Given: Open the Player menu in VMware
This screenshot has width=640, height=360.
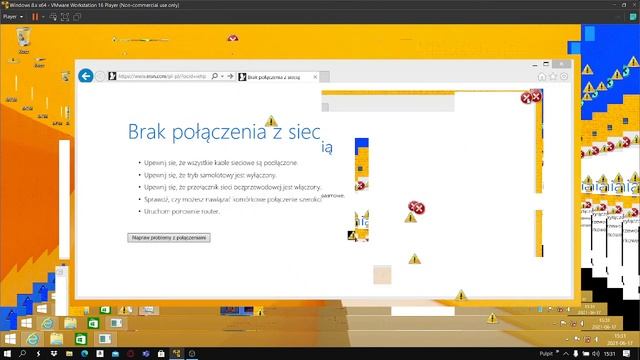Looking at the screenshot, I should pos(13,17).
